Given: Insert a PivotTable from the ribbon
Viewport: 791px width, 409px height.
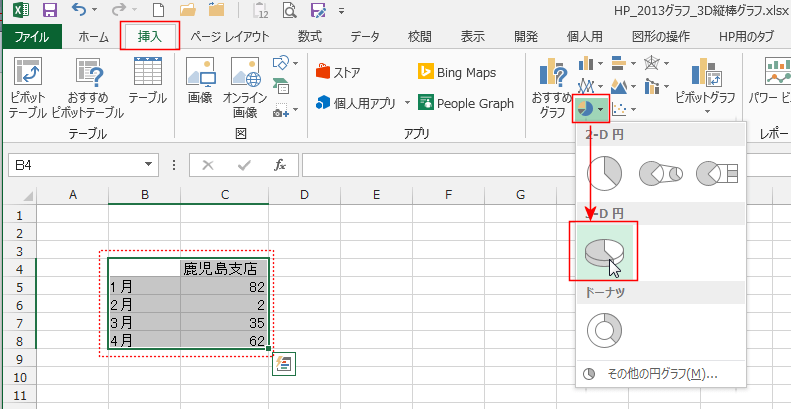Looking at the screenshot, I should point(27,88).
